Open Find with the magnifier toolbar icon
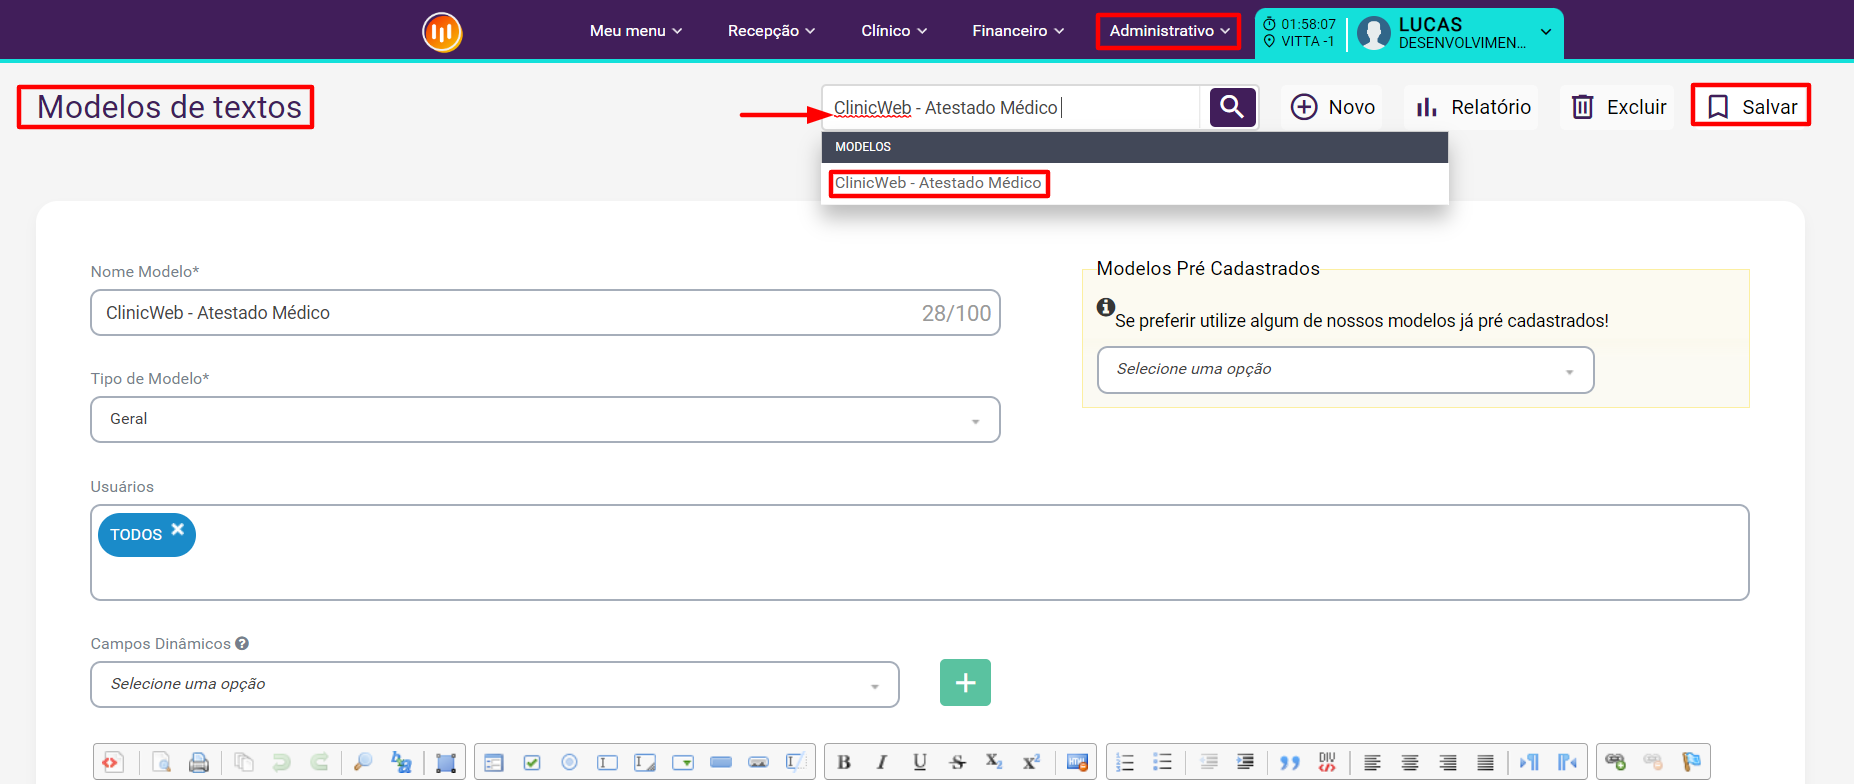The height and width of the screenshot is (784, 1854). [x=363, y=762]
